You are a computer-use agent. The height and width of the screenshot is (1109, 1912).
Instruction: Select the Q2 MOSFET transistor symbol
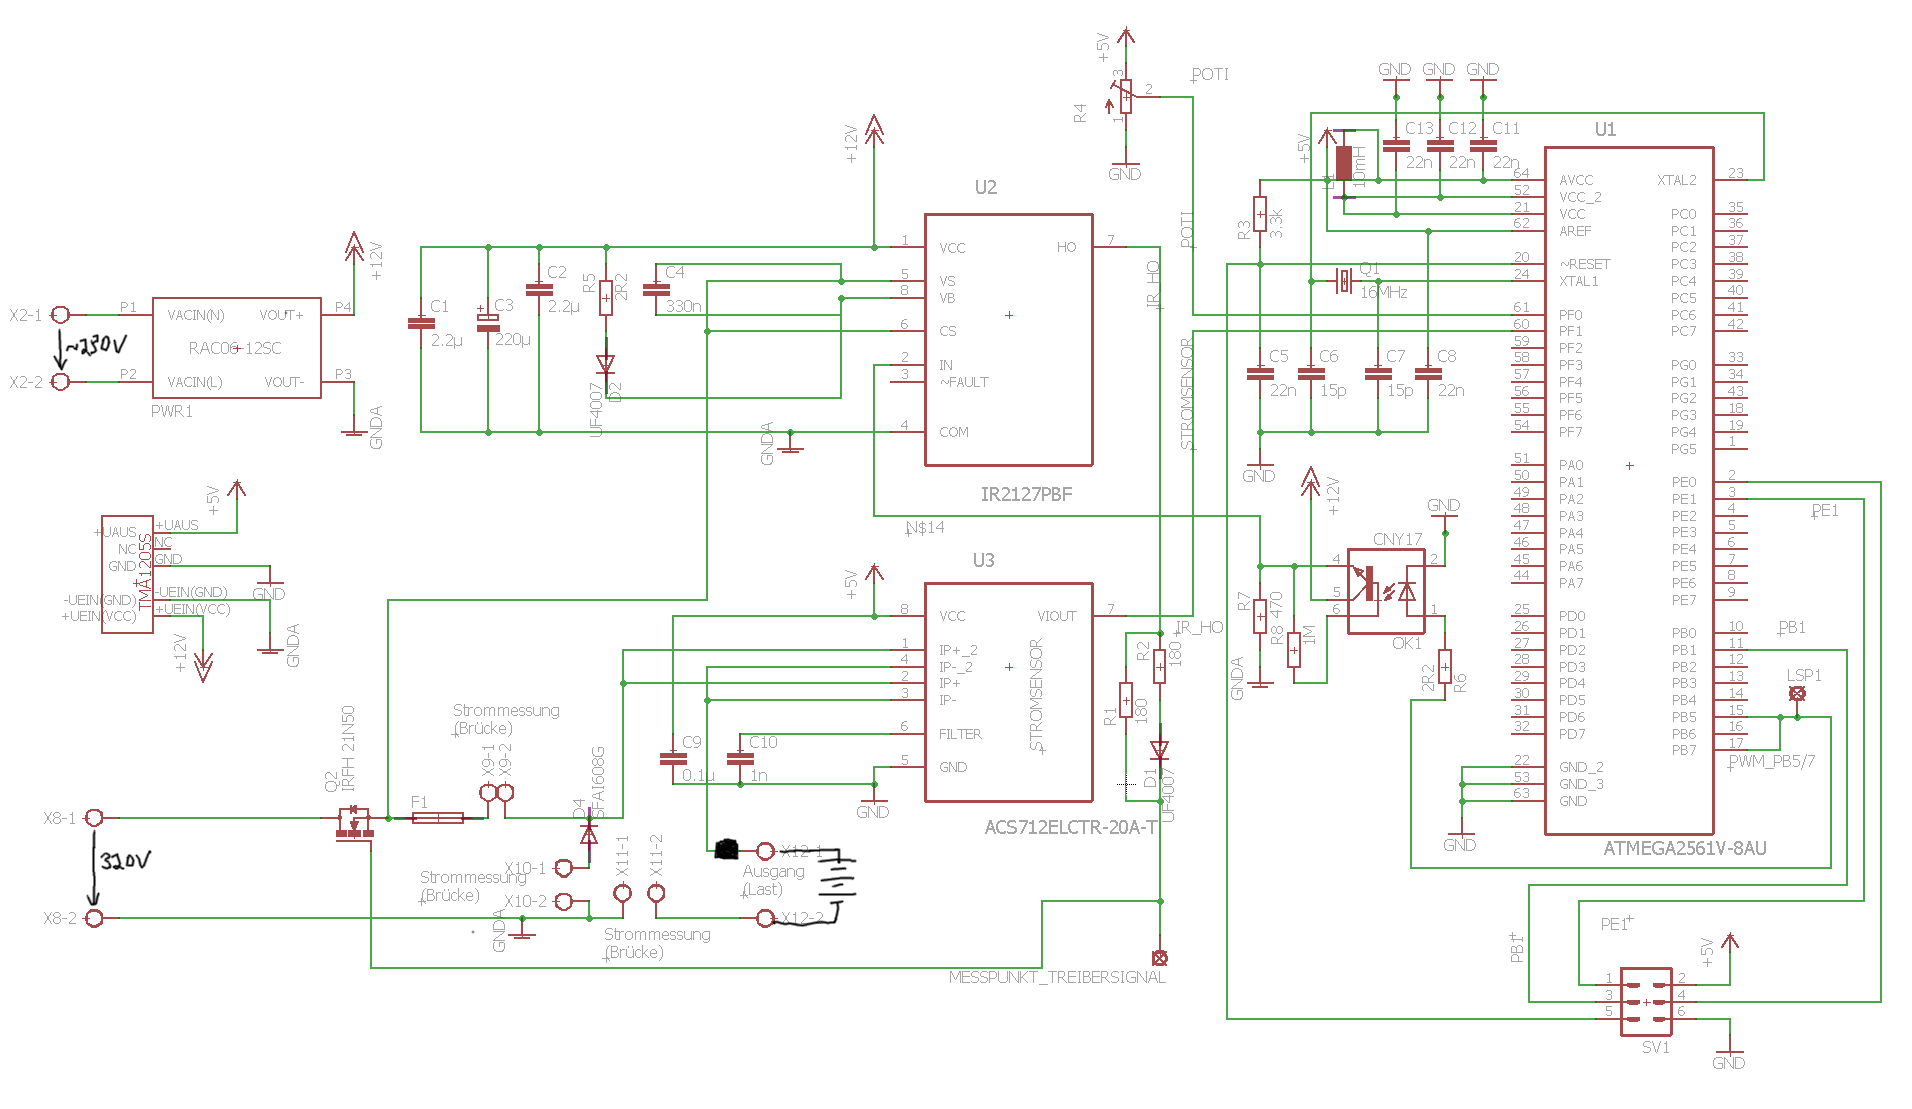[354, 822]
